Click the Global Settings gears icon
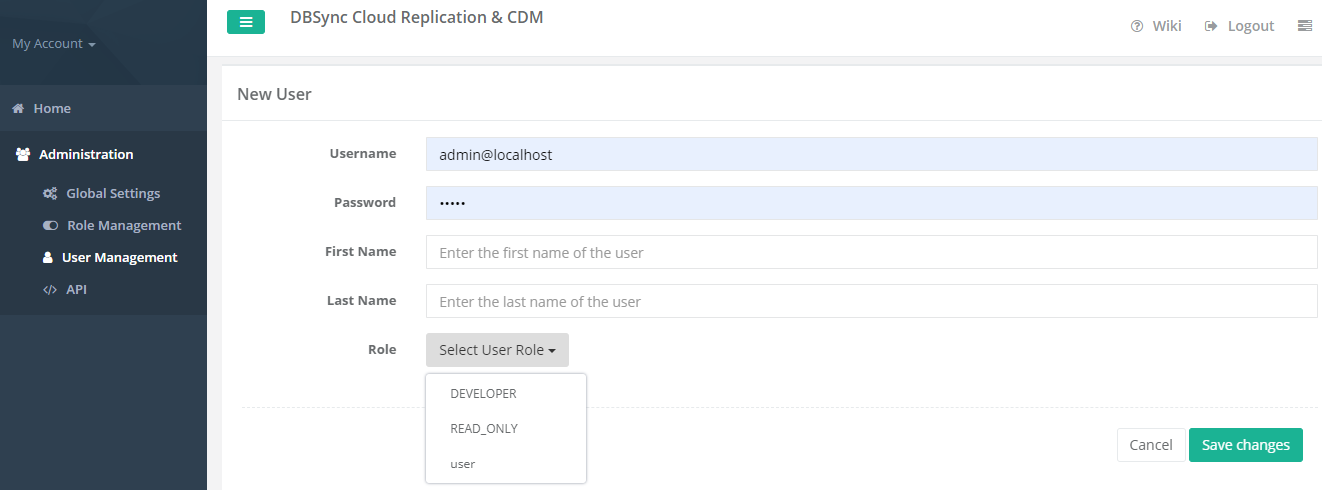The width and height of the screenshot is (1322, 490). click(x=50, y=193)
